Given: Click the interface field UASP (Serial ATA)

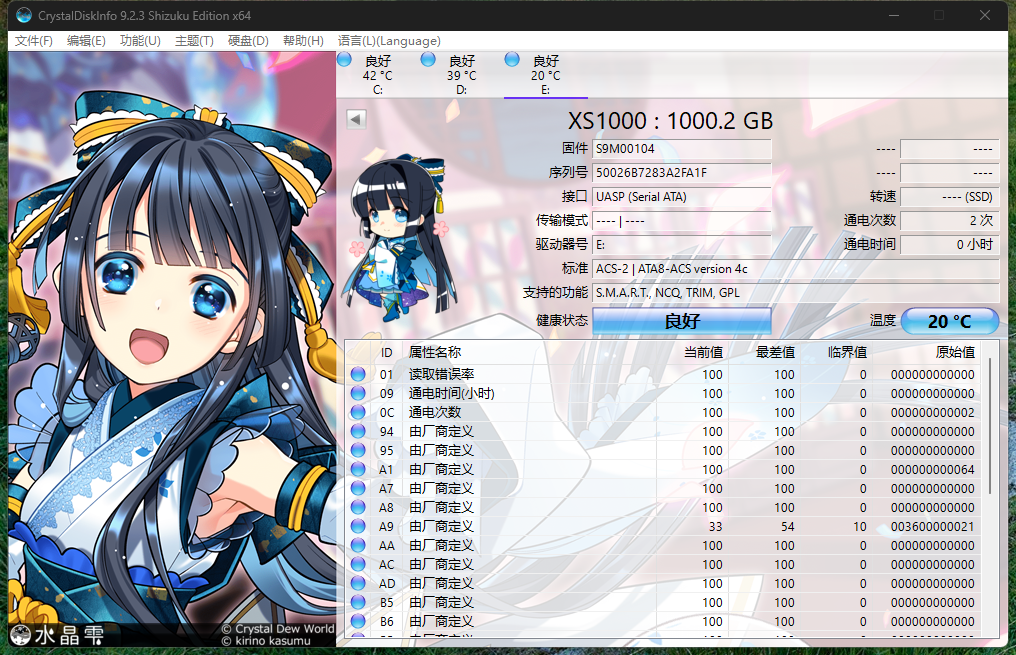Looking at the screenshot, I should 682,196.
